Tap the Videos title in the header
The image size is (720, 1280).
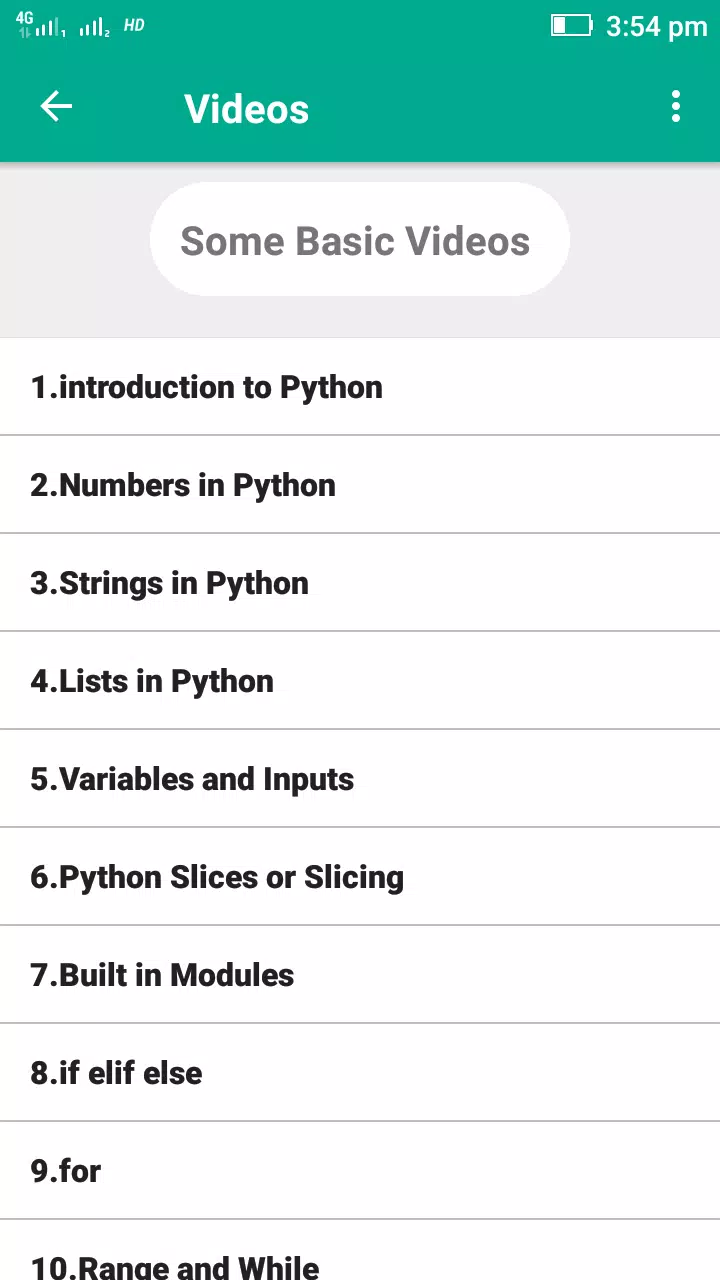click(x=247, y=109)
